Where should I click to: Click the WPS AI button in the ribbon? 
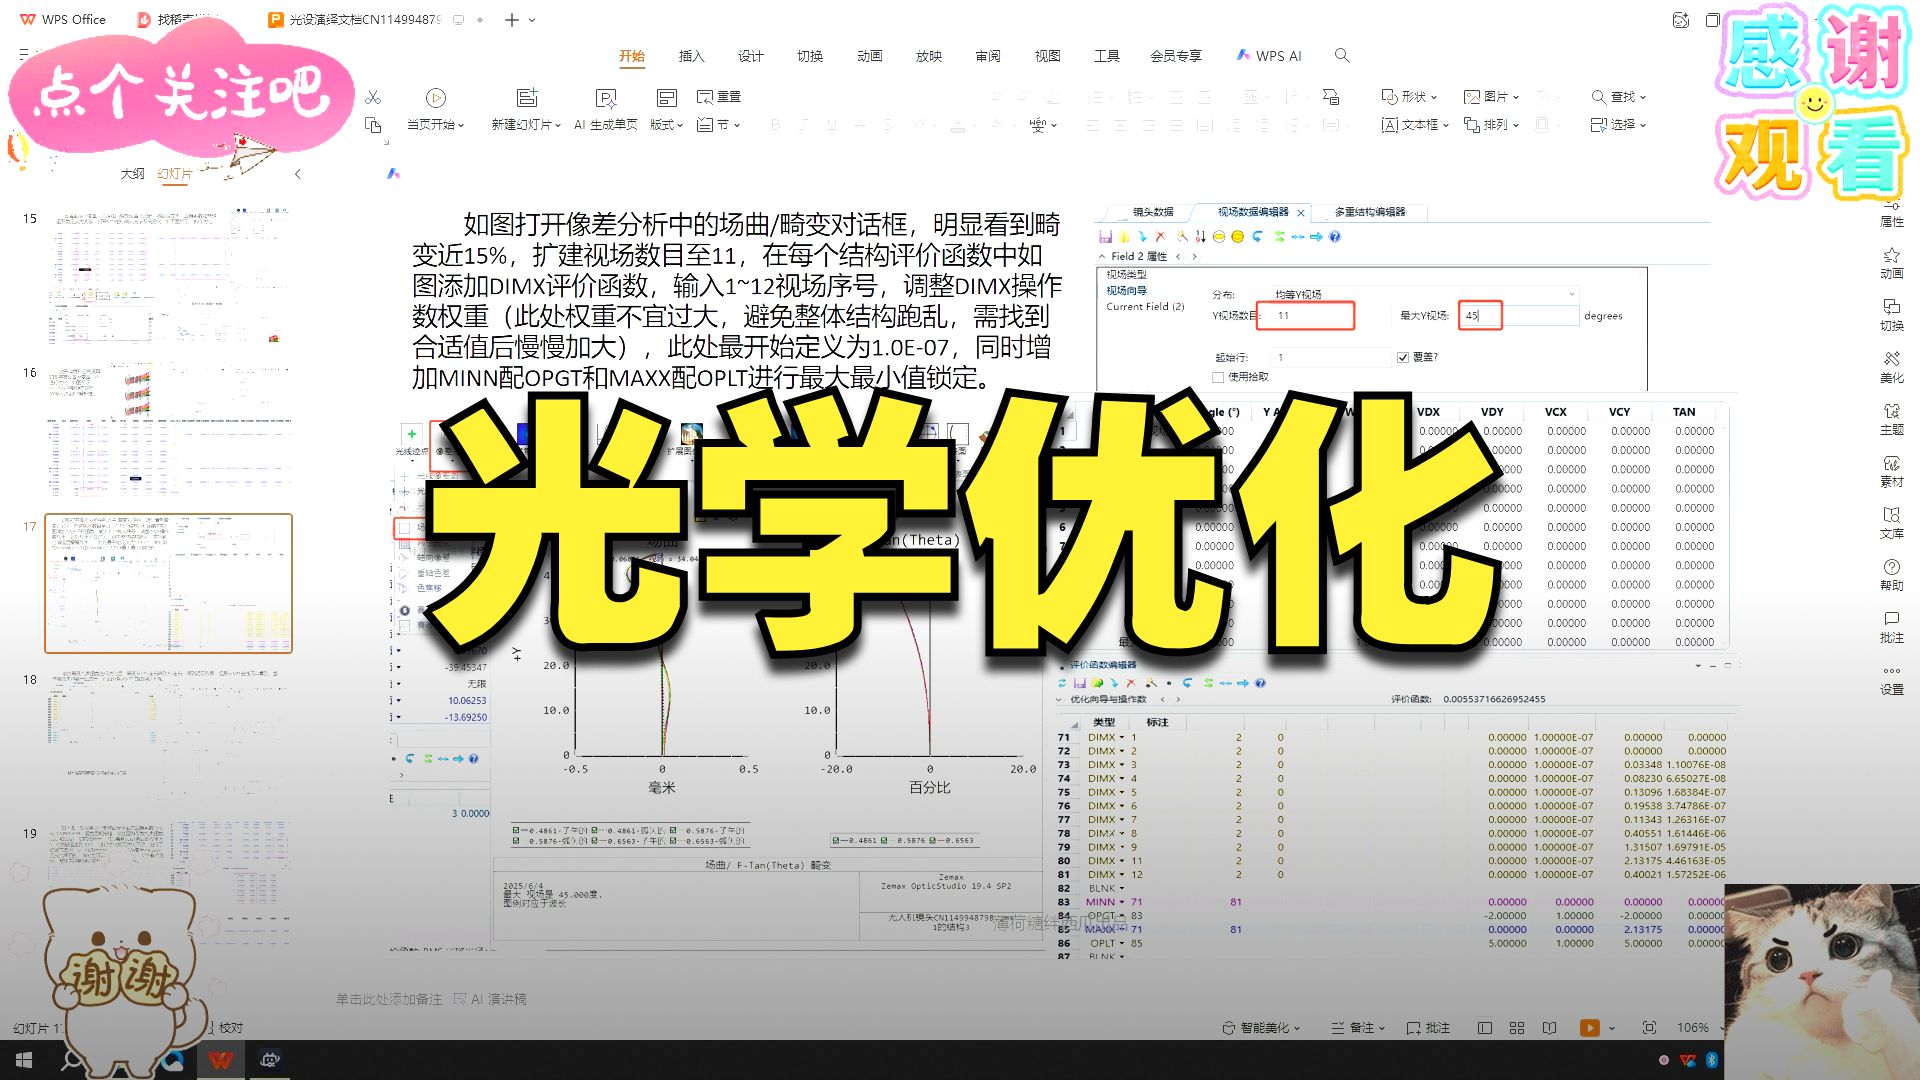(x=1269, y=55)
